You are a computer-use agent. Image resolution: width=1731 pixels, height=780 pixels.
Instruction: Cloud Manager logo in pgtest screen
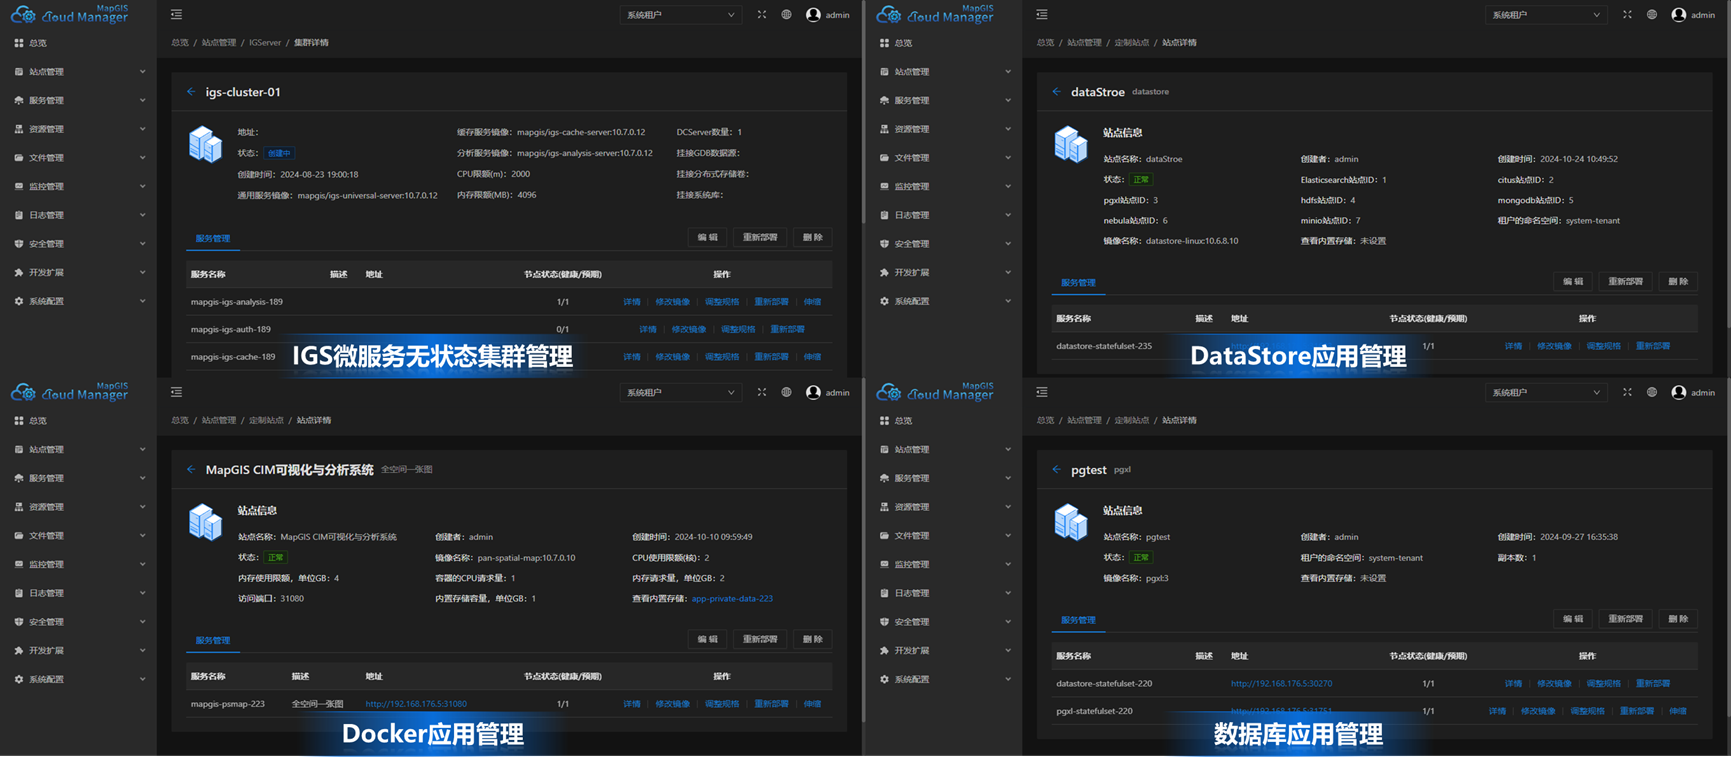click(x=936, y=392)
